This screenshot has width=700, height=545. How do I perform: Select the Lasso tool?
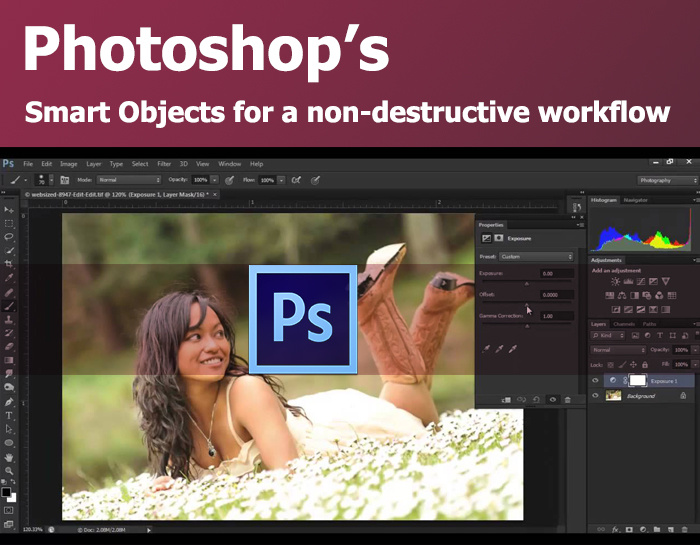(8, 237)
